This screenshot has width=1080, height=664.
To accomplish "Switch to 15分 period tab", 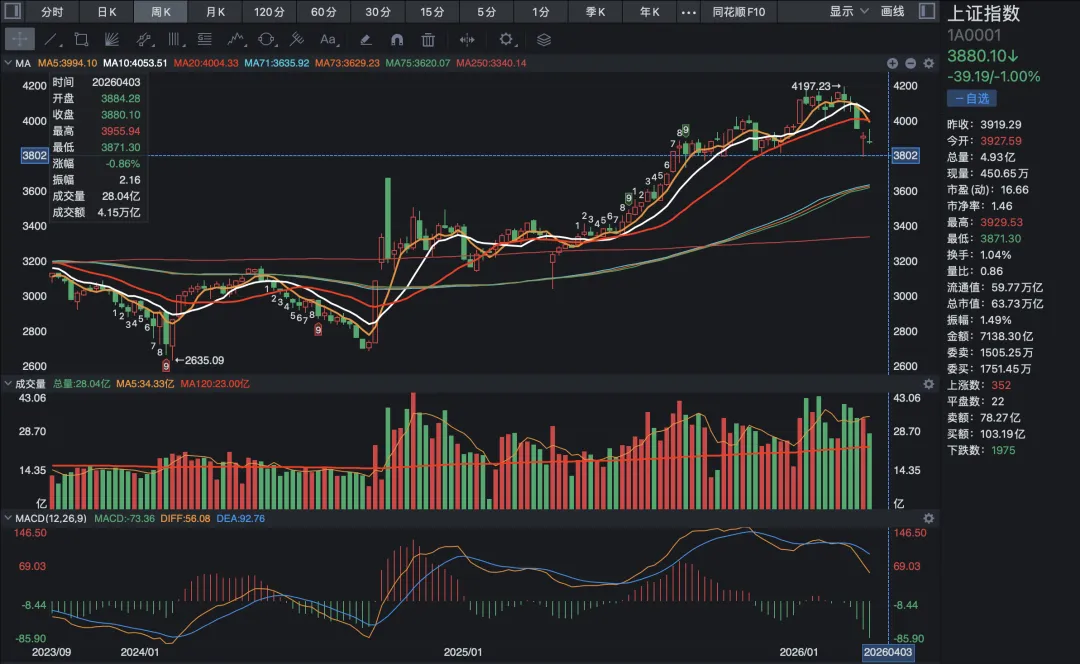I will click(x=432, y=12).
